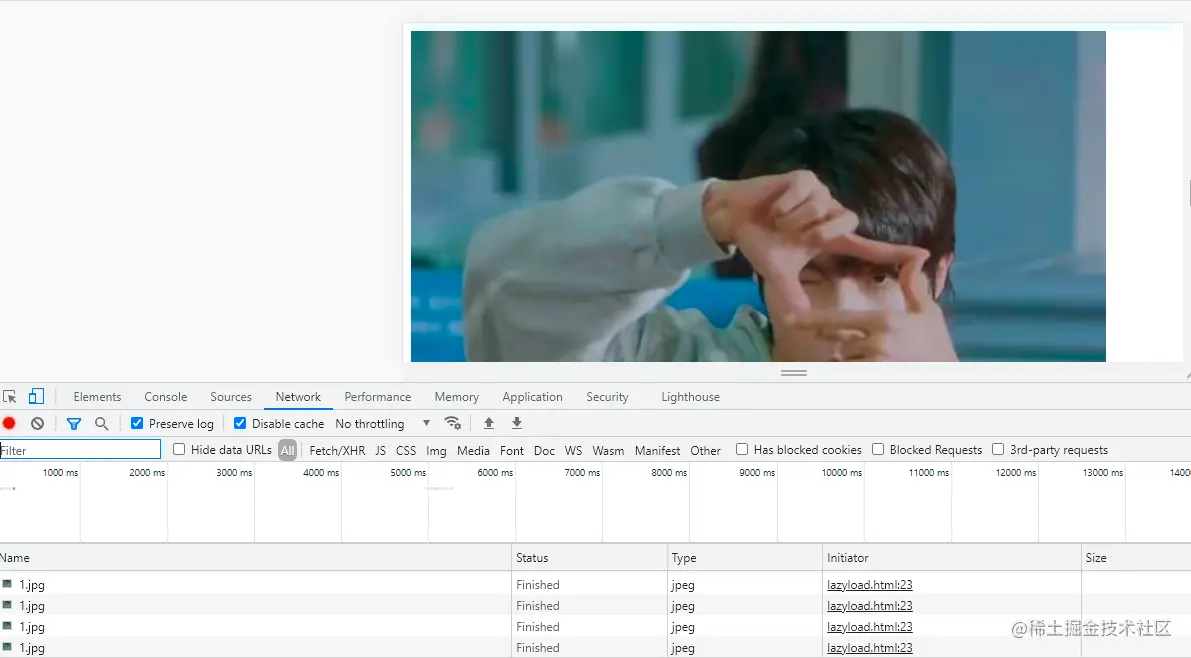Filter requests by Fetch/XHR
Screen dimensions: 1191x658
click(x=337, y=451)
